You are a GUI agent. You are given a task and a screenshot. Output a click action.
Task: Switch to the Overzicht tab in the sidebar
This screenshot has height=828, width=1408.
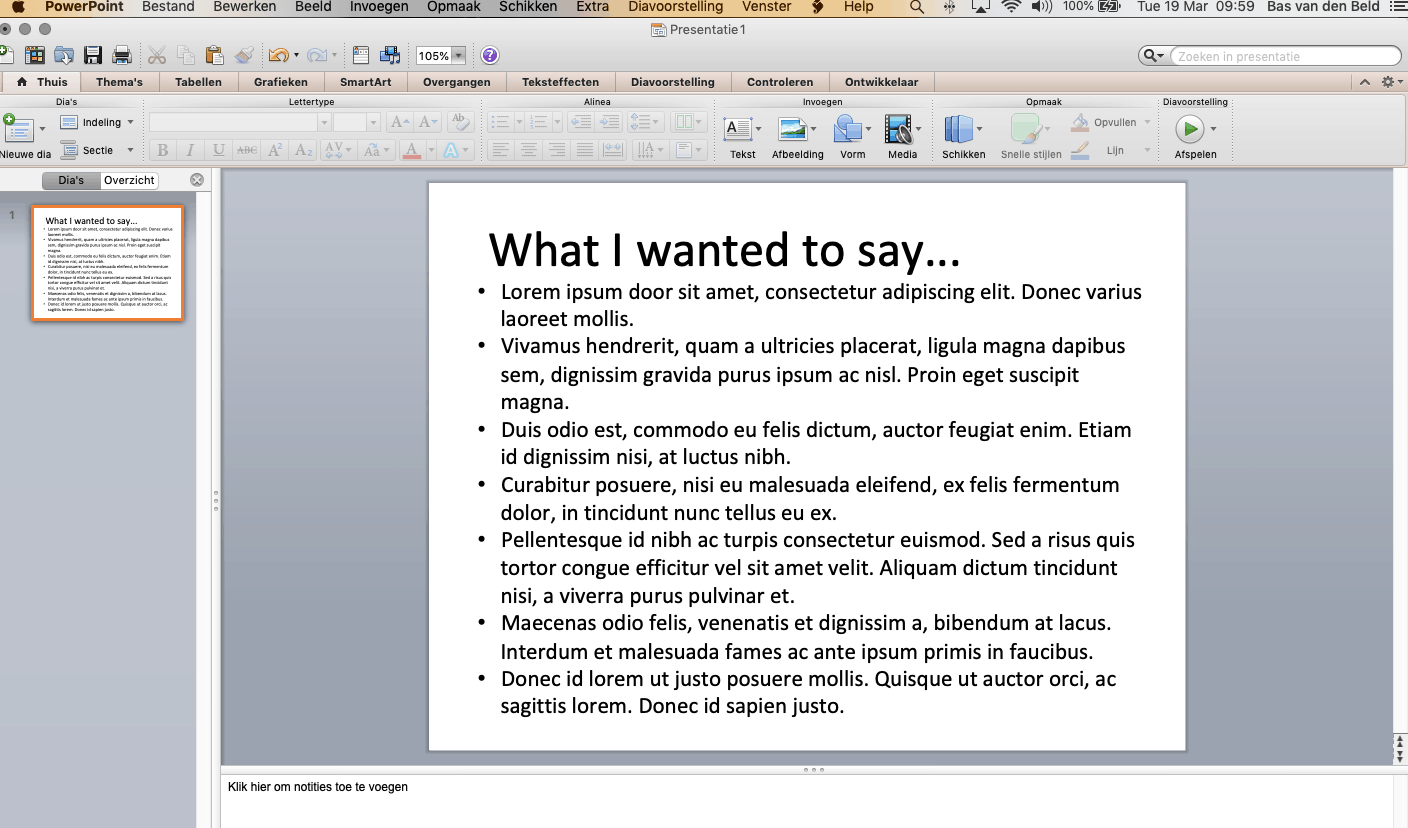(130, 180)
